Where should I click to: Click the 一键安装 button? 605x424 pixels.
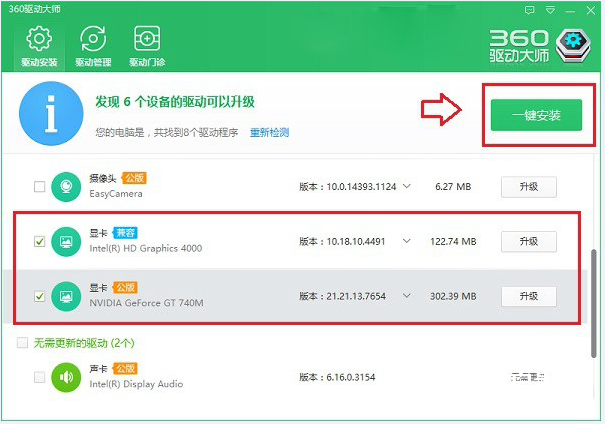[536, 115]
